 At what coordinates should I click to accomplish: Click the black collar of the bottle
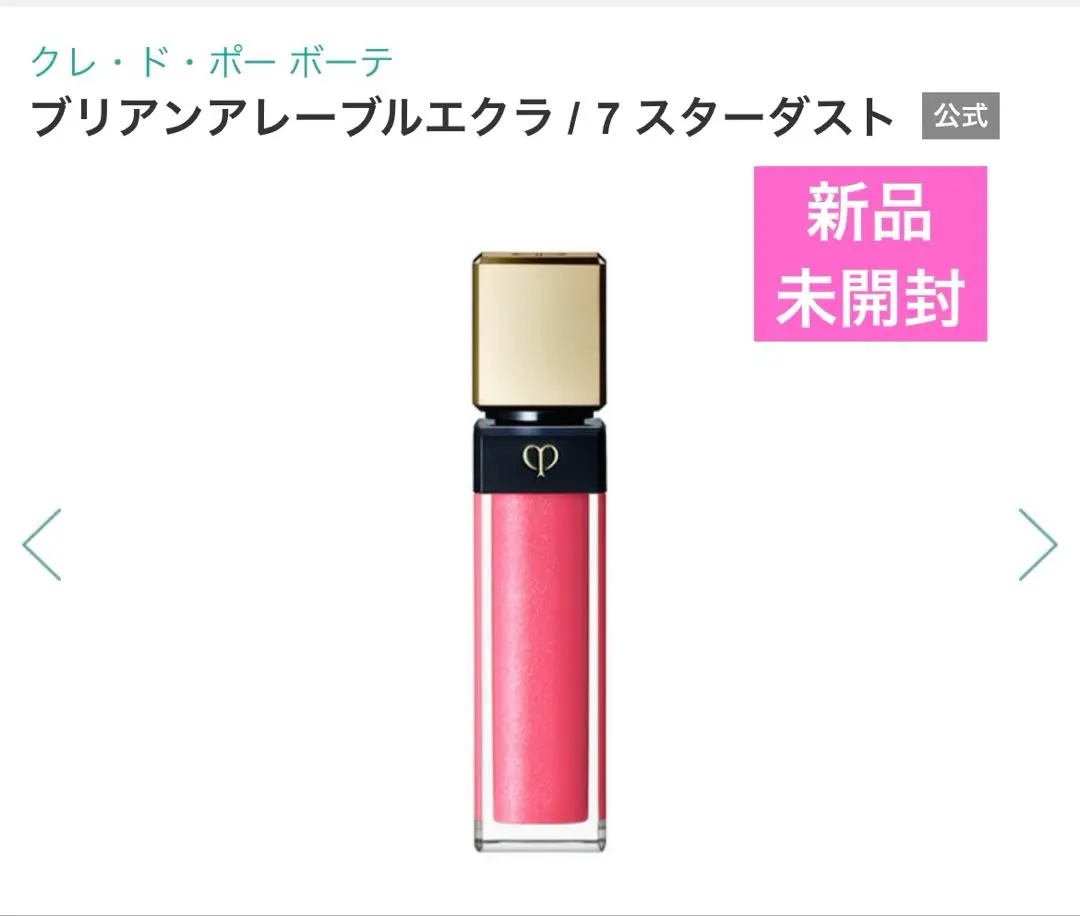[x=539, y=455]
